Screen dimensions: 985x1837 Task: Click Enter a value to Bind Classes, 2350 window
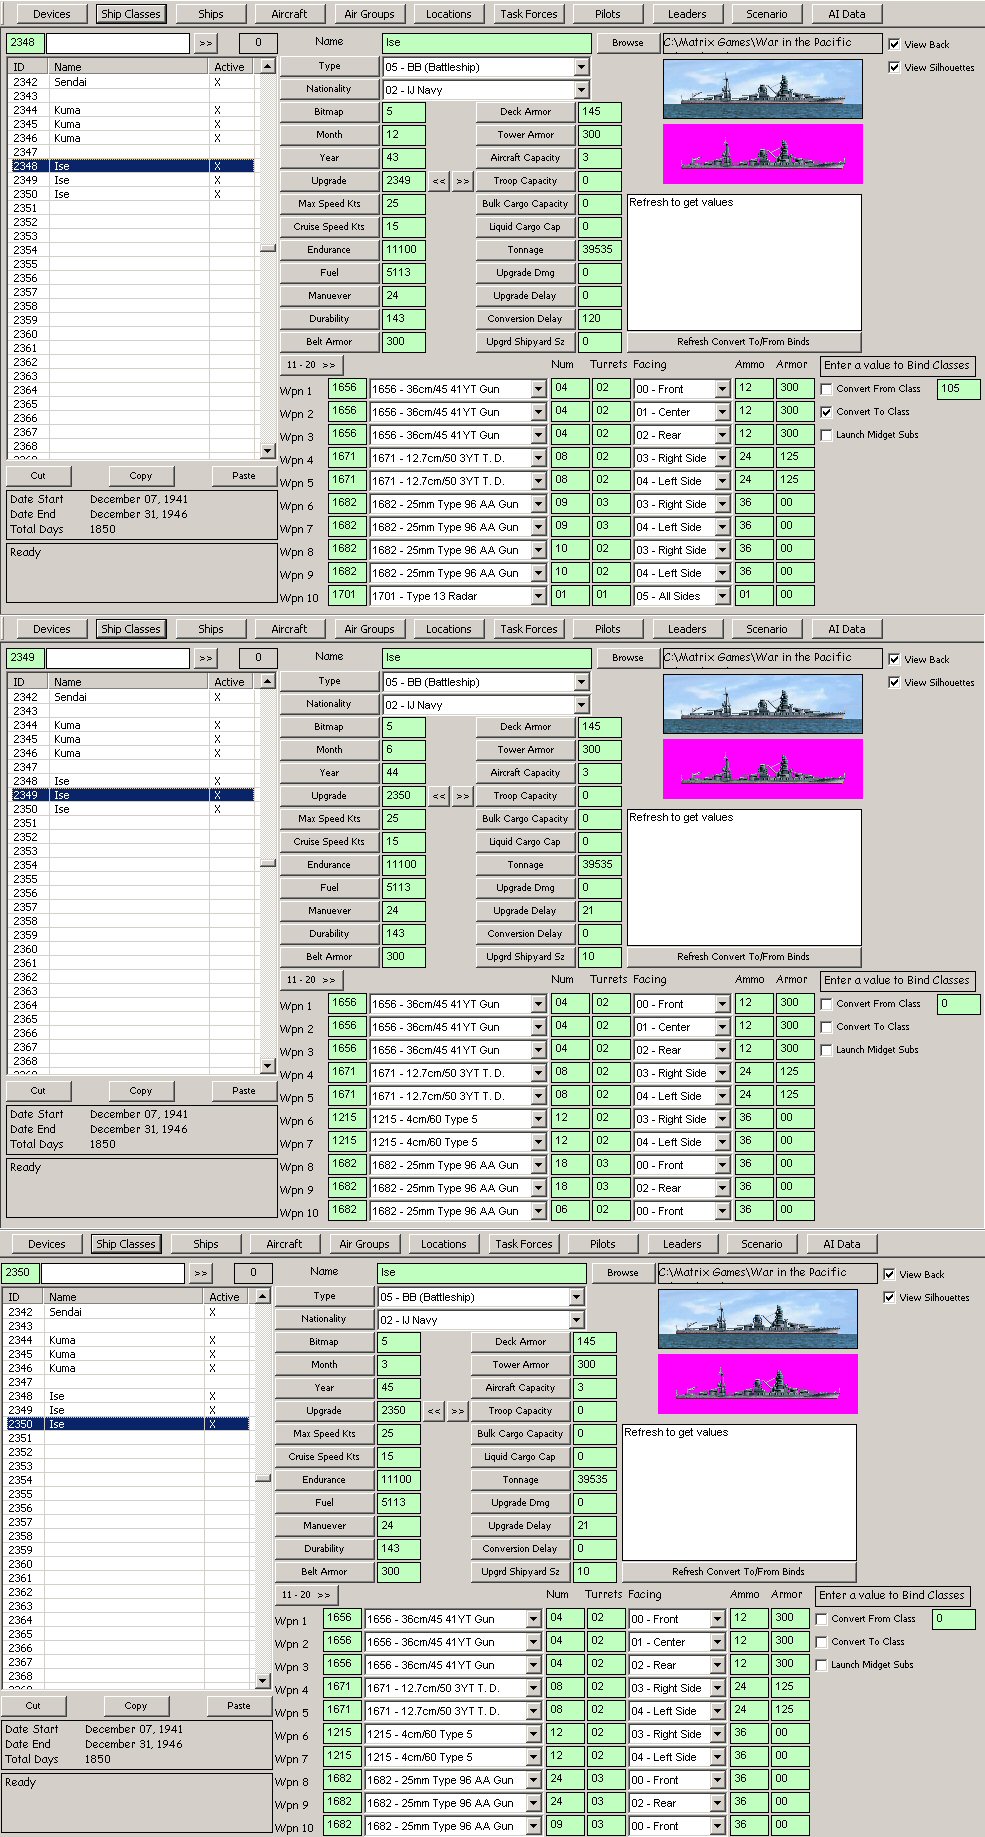click(891, 1596)
